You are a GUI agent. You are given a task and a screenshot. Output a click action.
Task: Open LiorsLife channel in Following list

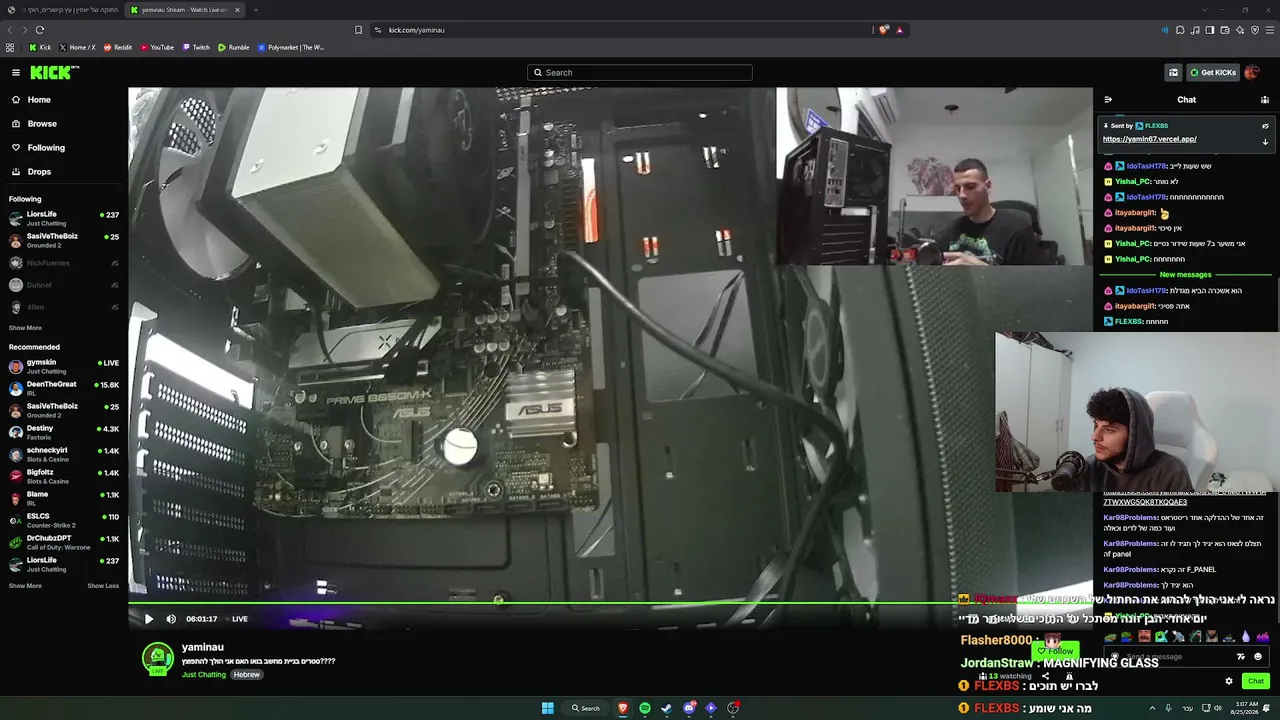click(64, 218)
